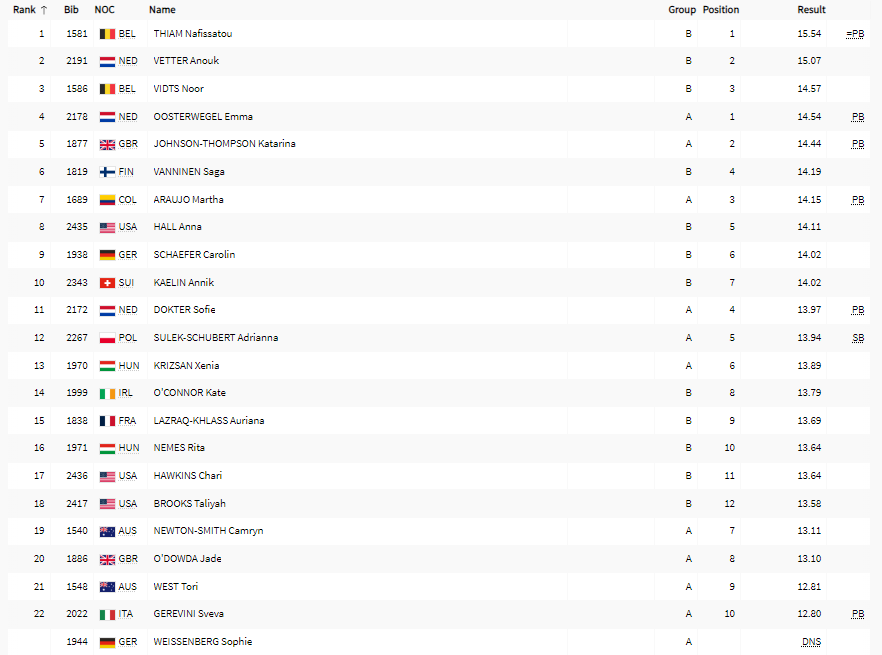Click Netherlands flag beside VETTER Anouk

[107, 61]
